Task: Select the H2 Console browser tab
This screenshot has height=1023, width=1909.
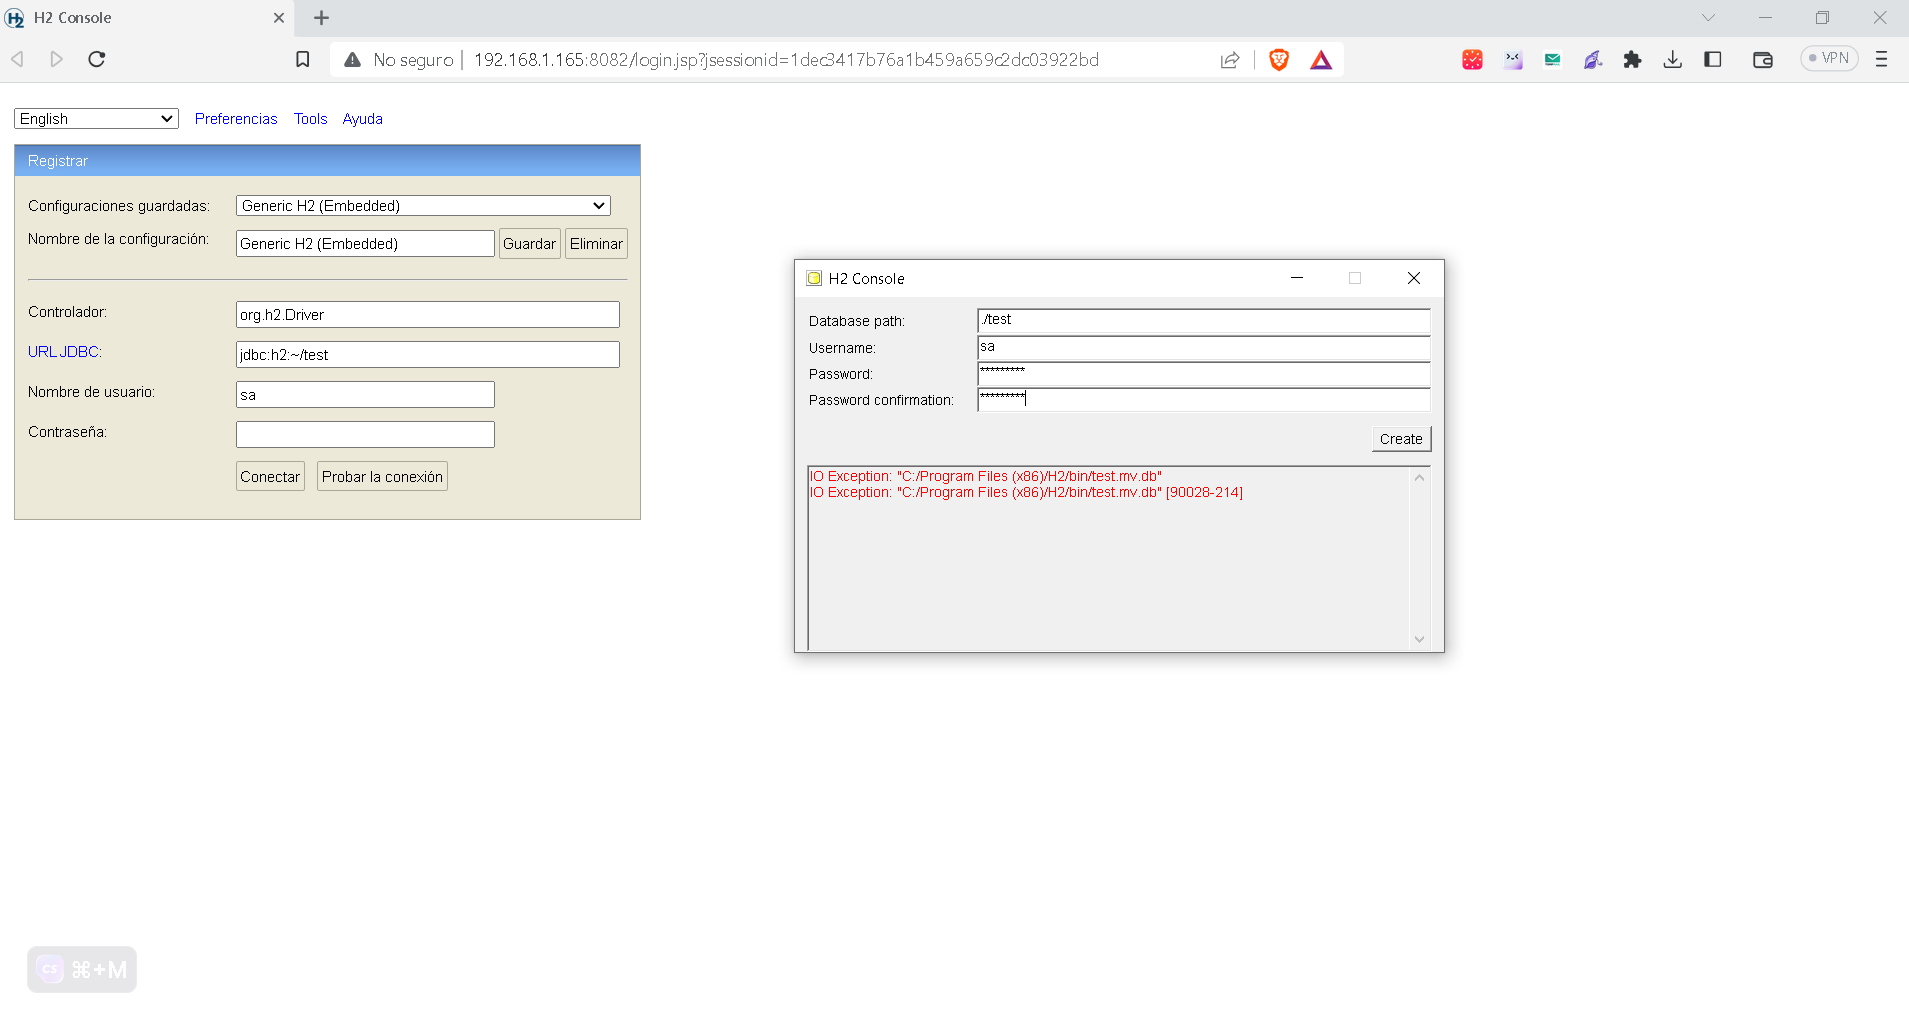Action: (145, 18)
